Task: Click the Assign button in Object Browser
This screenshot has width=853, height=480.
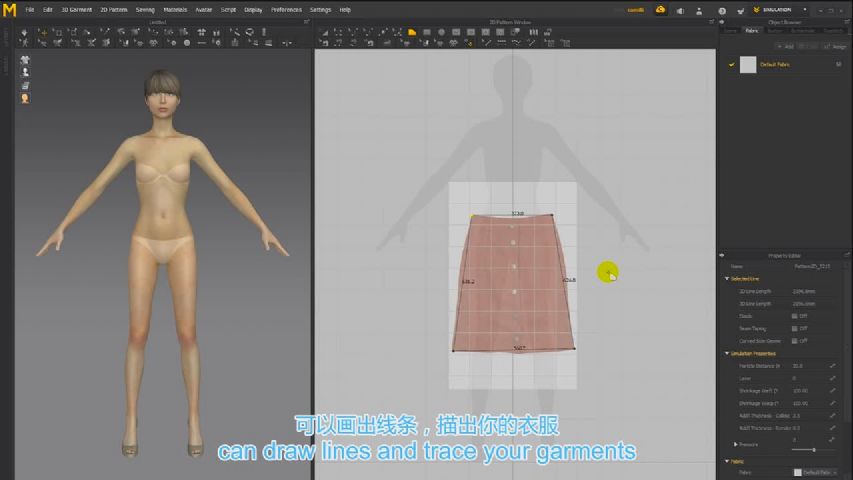Action: [836, 47]
